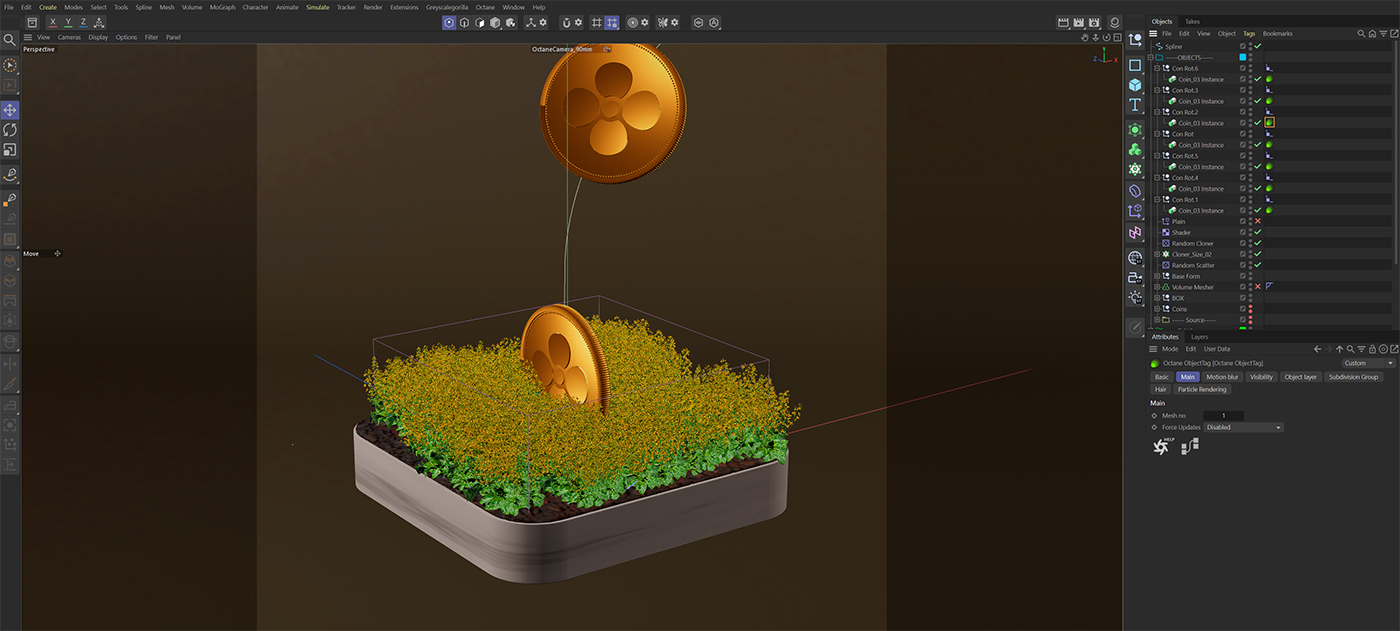This screenshot has height=631, width=1400.
Task: Click the Mesh no value field
Action: coord(1224,415)
